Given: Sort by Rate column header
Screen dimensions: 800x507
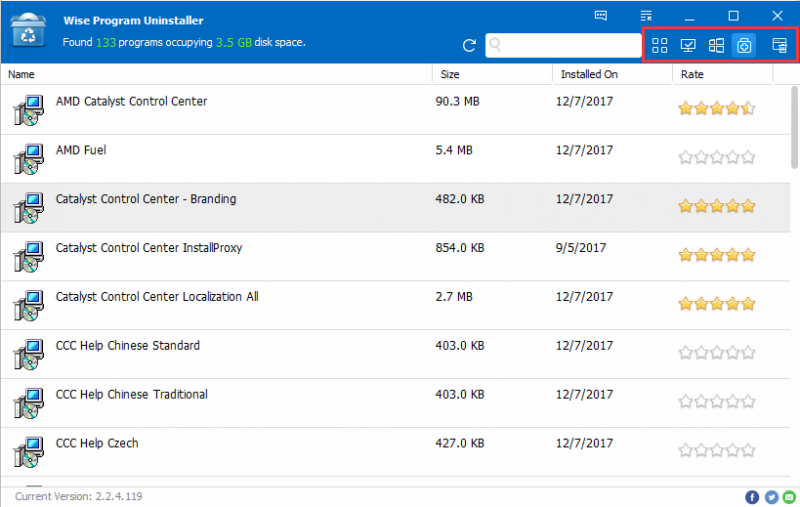Looking at the screenshot, I should pos(723,74).
